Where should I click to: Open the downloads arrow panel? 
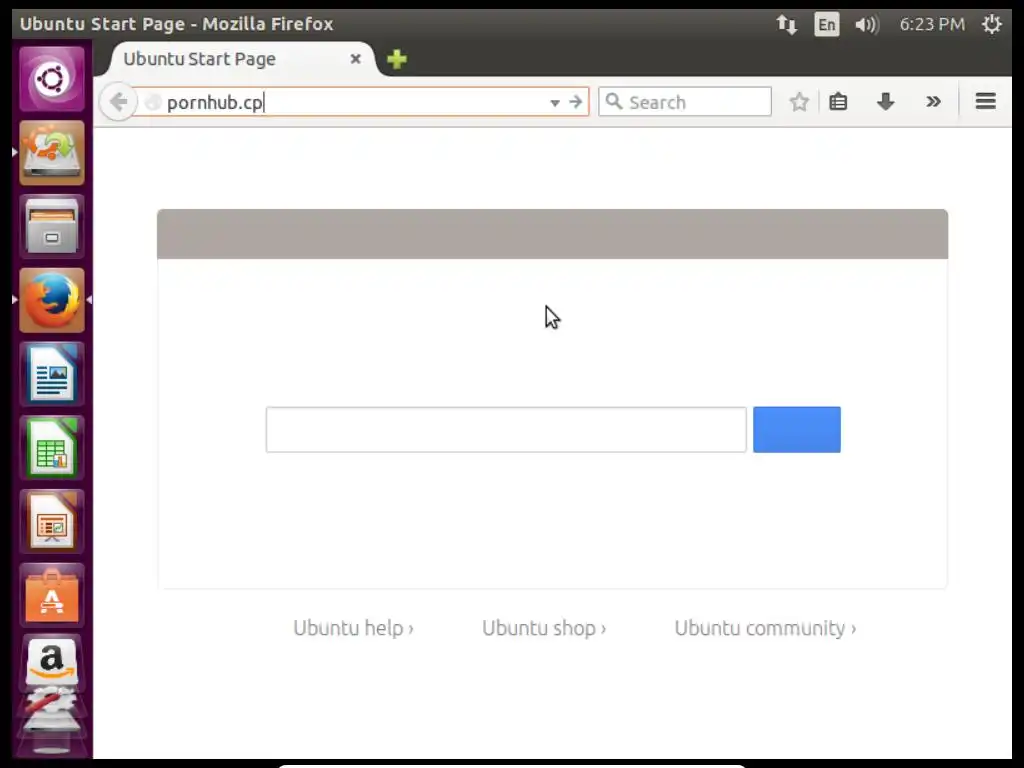pyautogui.click(x=886, y=102)
